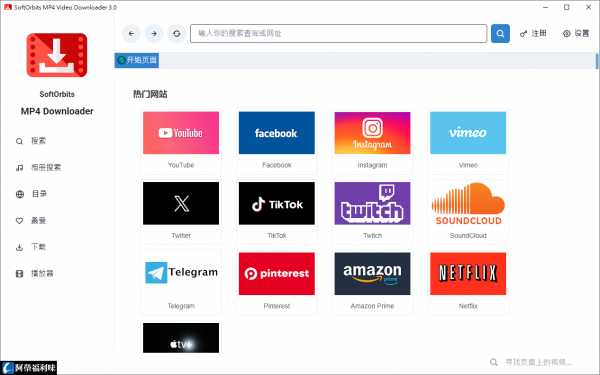600x375 pixels.
Task: Open 下载 downloads in the sidebar
Action: click(x=31, y=247)
